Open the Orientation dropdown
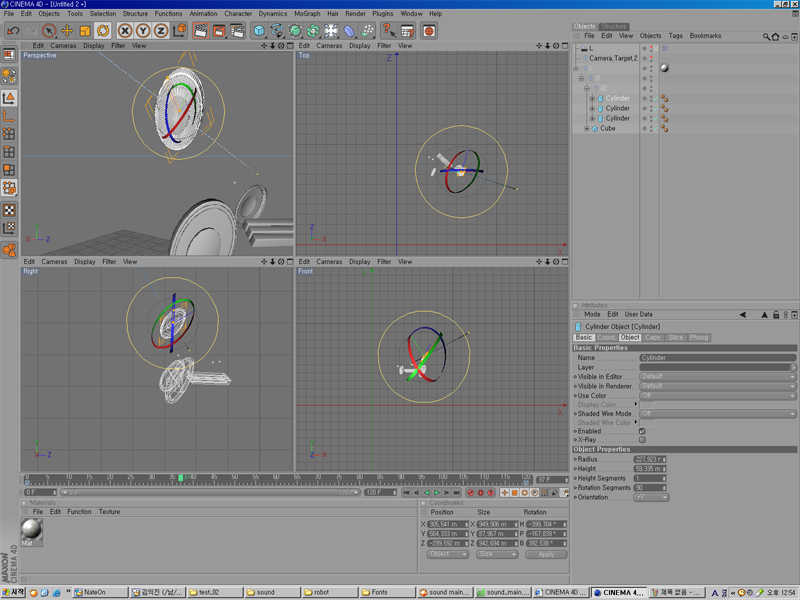800x600 pixels. point(651,497)
